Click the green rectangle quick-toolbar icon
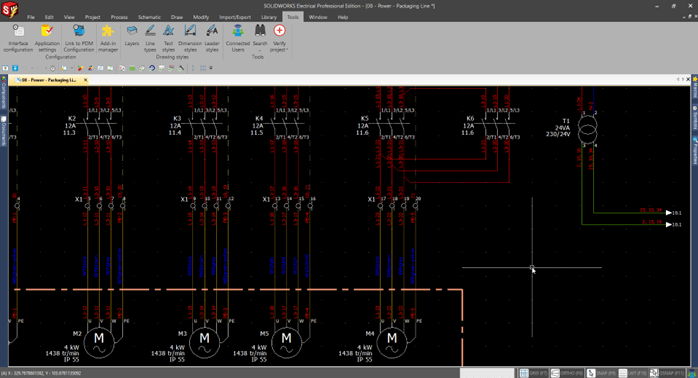This screenshot has height=378, width=698. point(132,68)
